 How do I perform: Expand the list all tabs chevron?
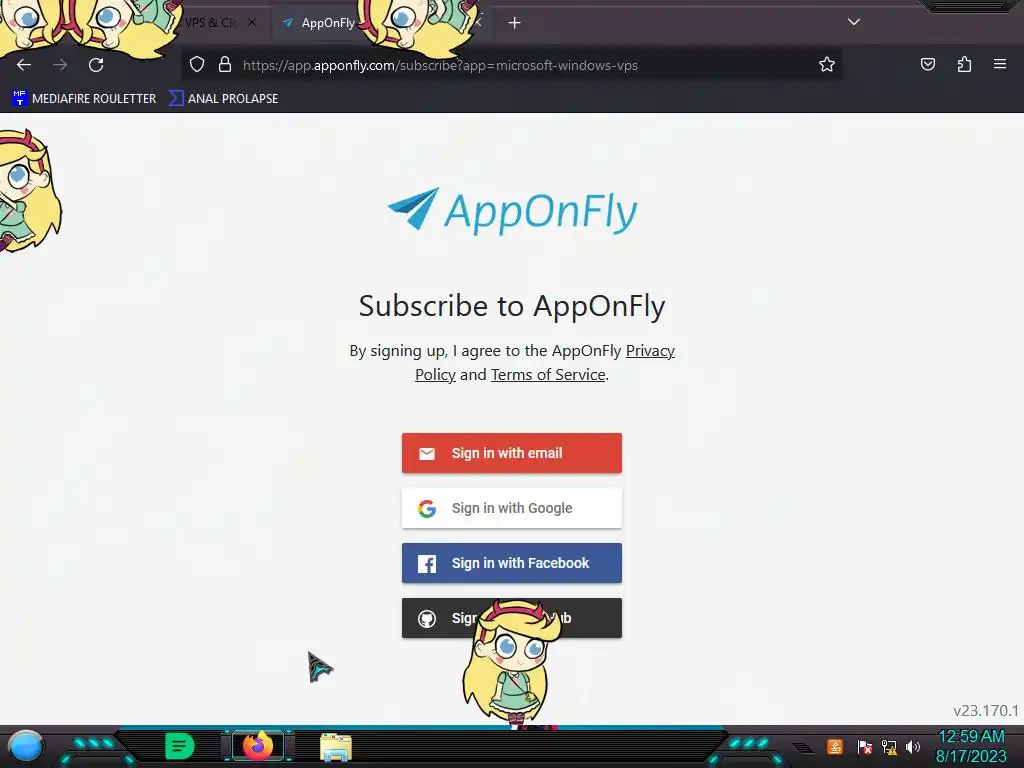[854, 22]
